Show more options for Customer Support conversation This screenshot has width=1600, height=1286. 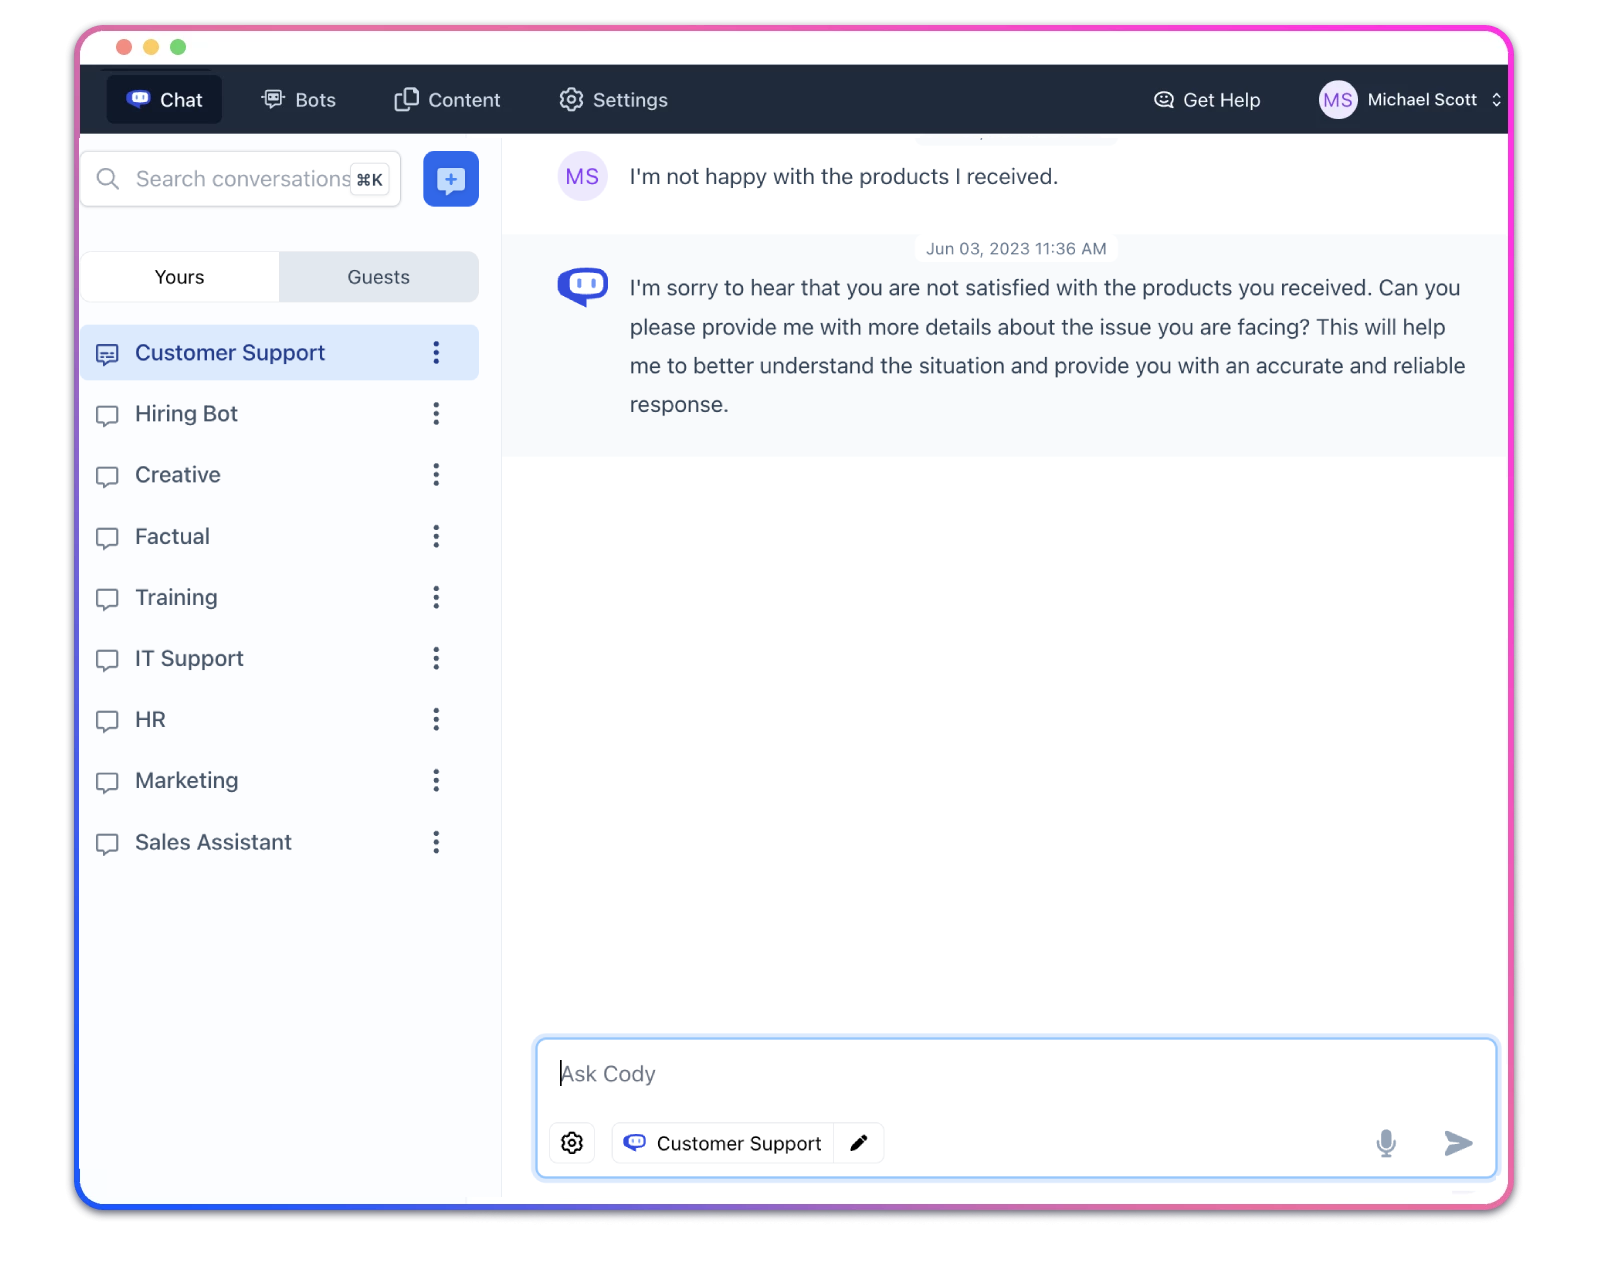436,353
